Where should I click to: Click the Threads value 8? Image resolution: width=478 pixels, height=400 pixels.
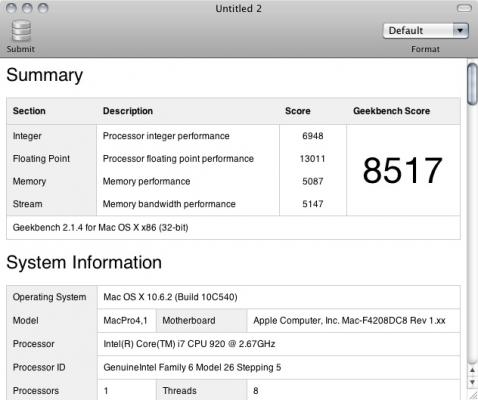(x=256, y=391)
